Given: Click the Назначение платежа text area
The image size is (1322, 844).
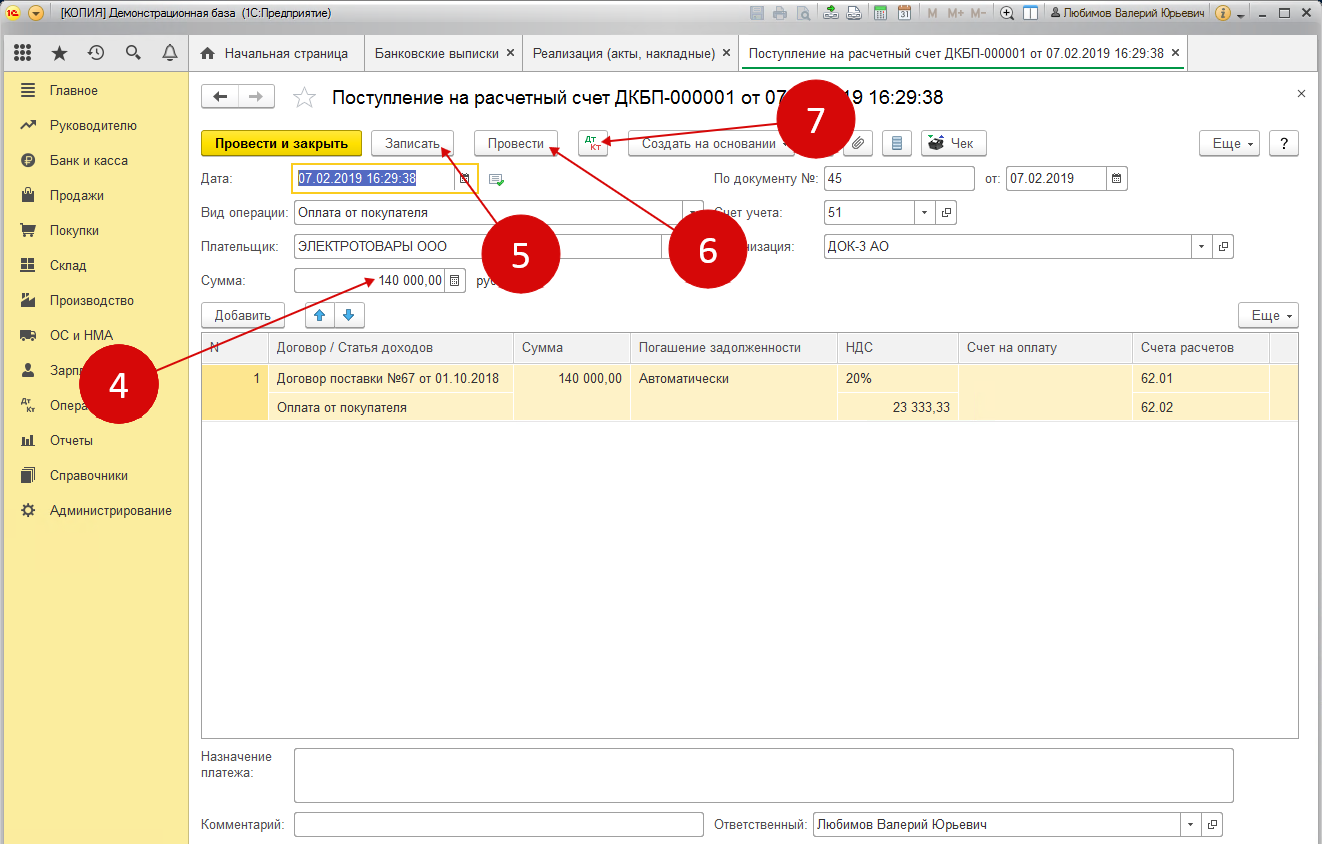Looking at the screenshot, I should [x=763, y=775].
